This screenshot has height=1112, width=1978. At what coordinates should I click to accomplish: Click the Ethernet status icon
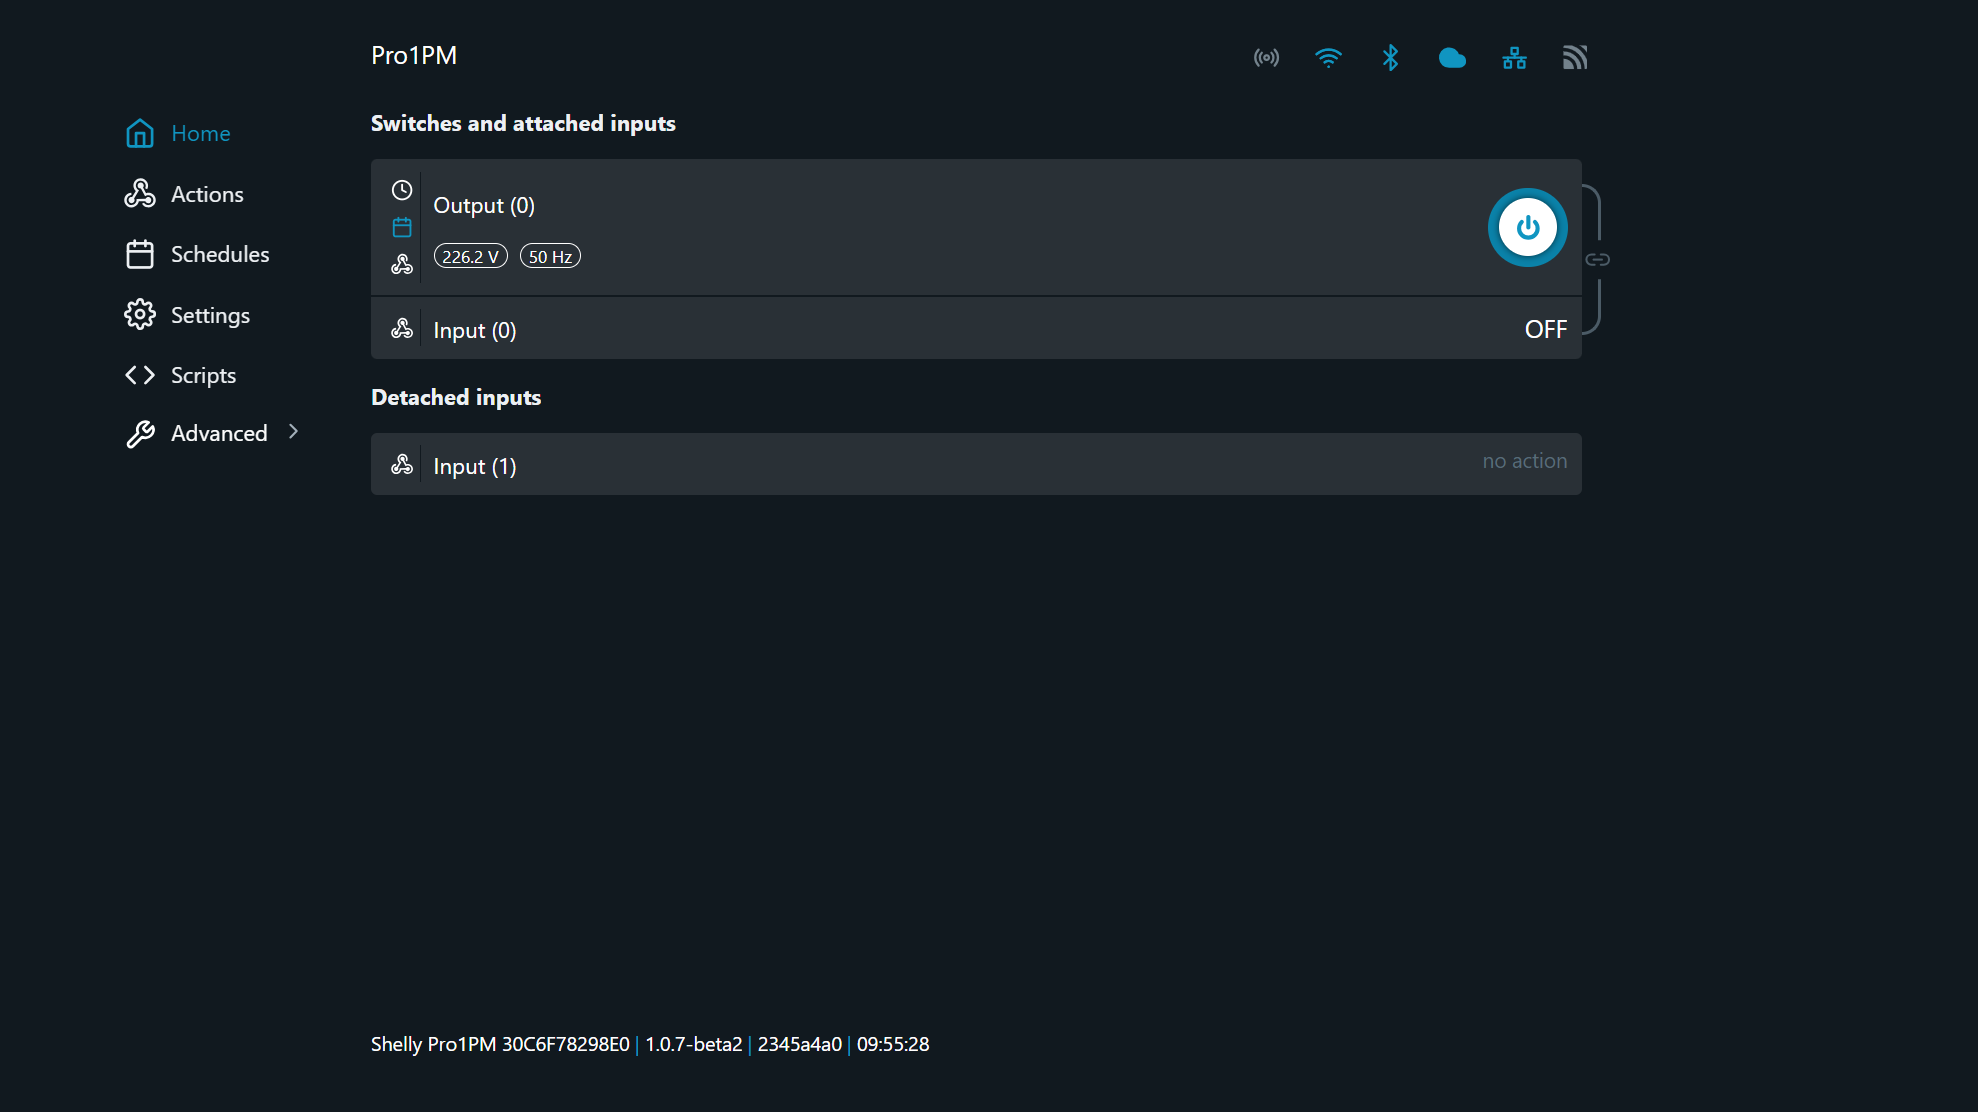click(x=1514, y=58)
